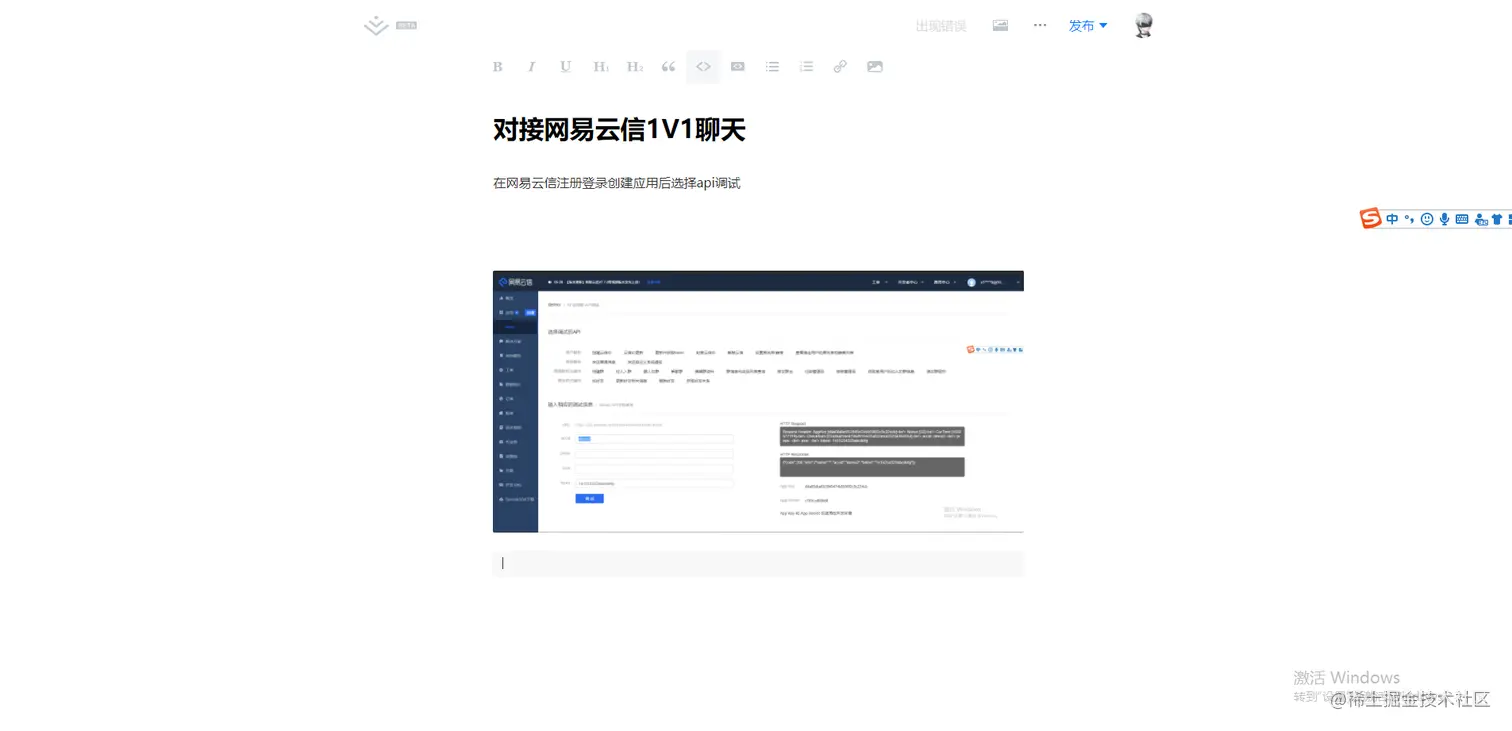Screen dimensions: 1512x731
Task: Click the article title 对接网易云信1V1聊天
Action: pos(619,130)
